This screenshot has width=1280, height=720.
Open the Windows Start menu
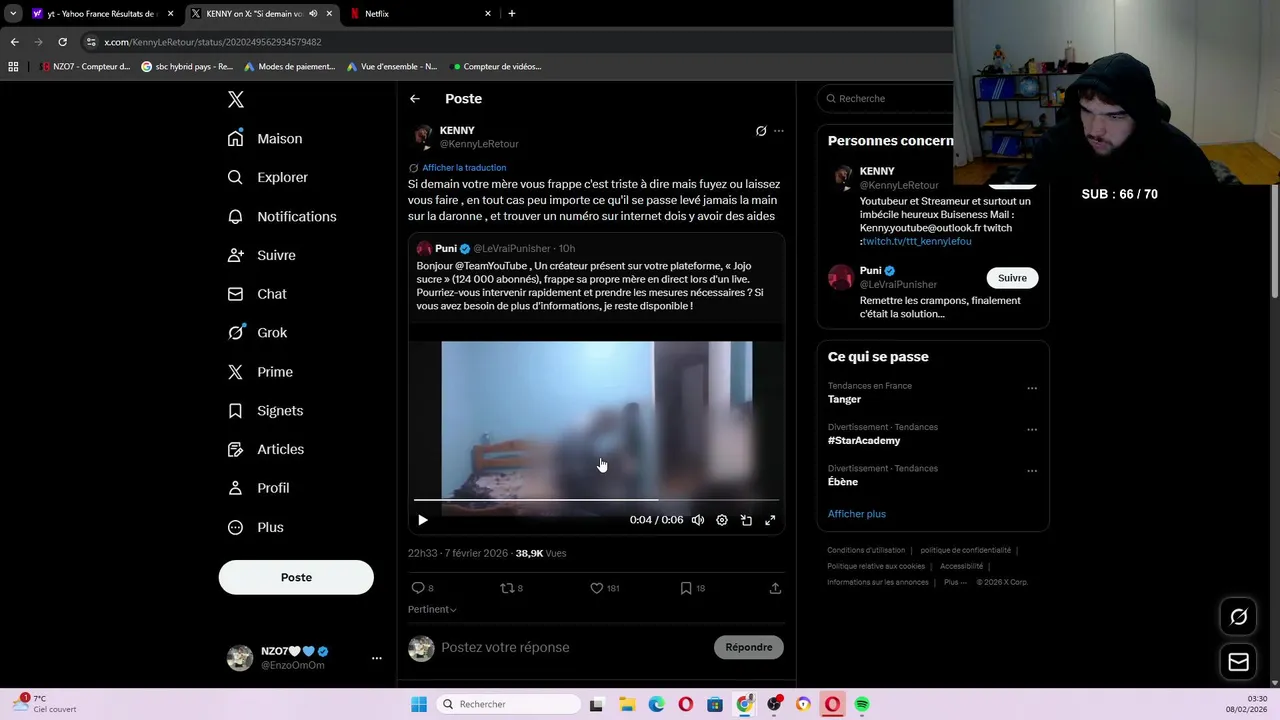click(x=419, y=704)
